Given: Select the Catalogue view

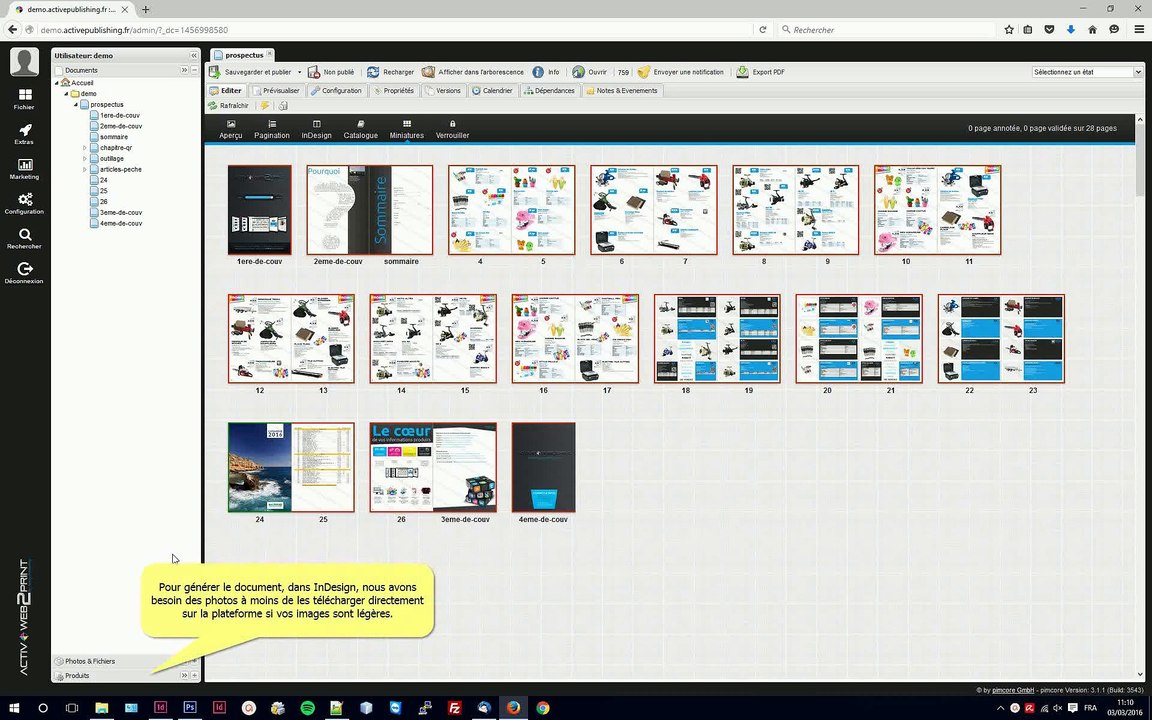Looking at the screenshot, I should click(x=361, y=129).
